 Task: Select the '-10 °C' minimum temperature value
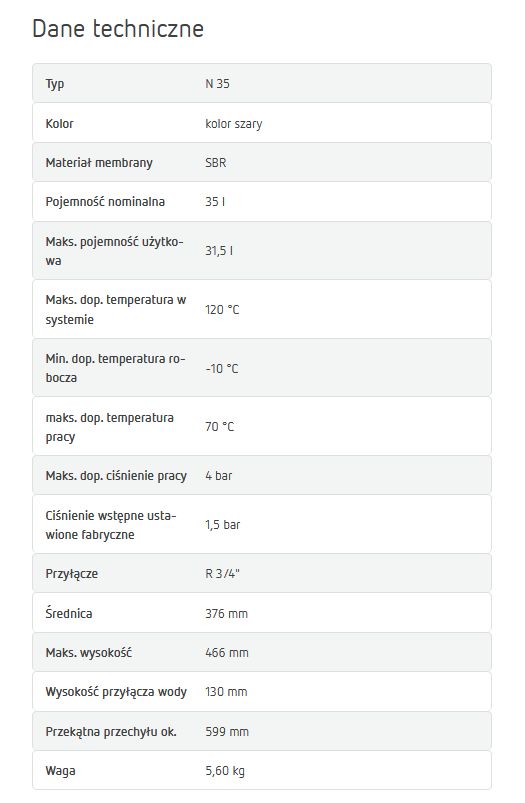[x=222, y=369]
